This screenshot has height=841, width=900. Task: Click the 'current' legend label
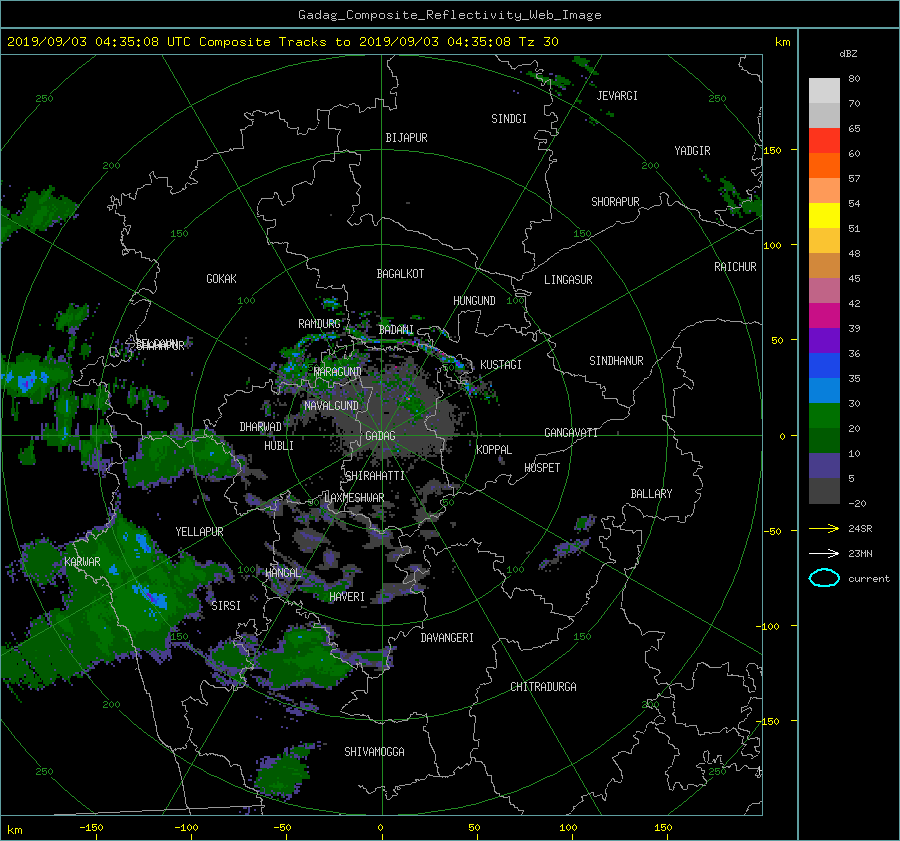pos(868,579)
